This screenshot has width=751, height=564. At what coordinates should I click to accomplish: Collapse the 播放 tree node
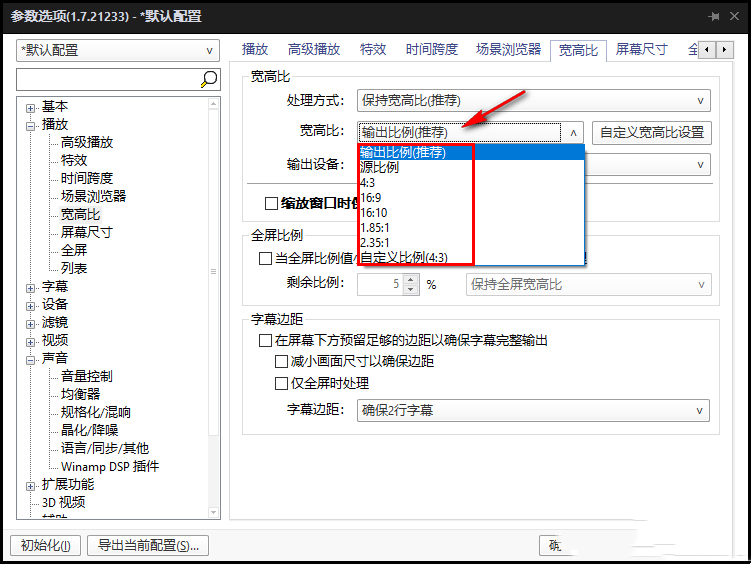coord(30,126)
